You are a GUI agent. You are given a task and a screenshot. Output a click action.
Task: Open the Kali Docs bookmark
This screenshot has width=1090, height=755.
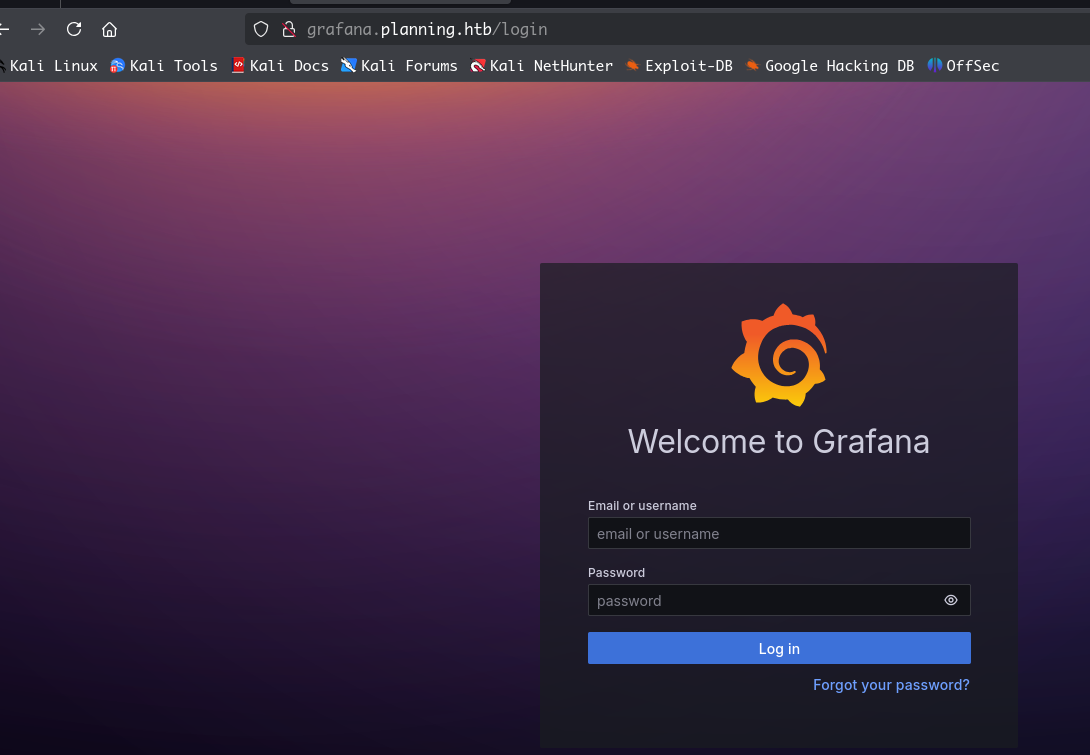pos(280,66)
